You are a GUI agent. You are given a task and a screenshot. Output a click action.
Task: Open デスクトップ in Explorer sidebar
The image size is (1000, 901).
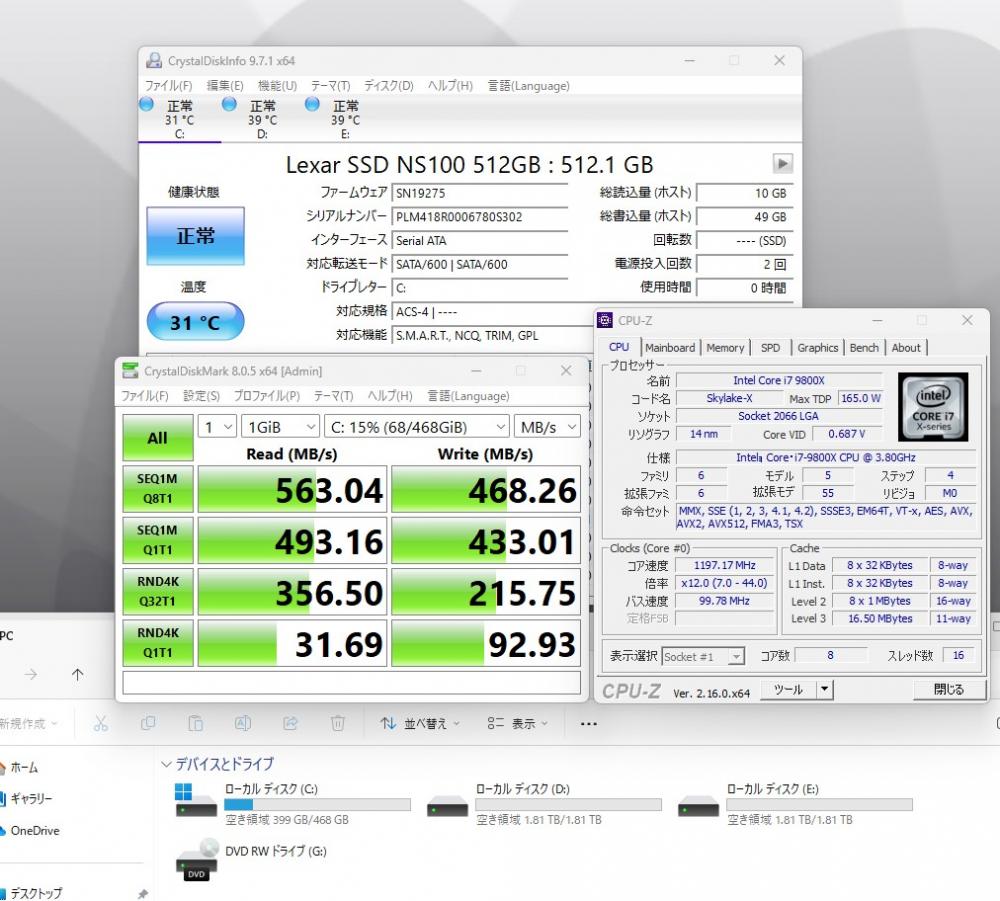tap(31, 893)
